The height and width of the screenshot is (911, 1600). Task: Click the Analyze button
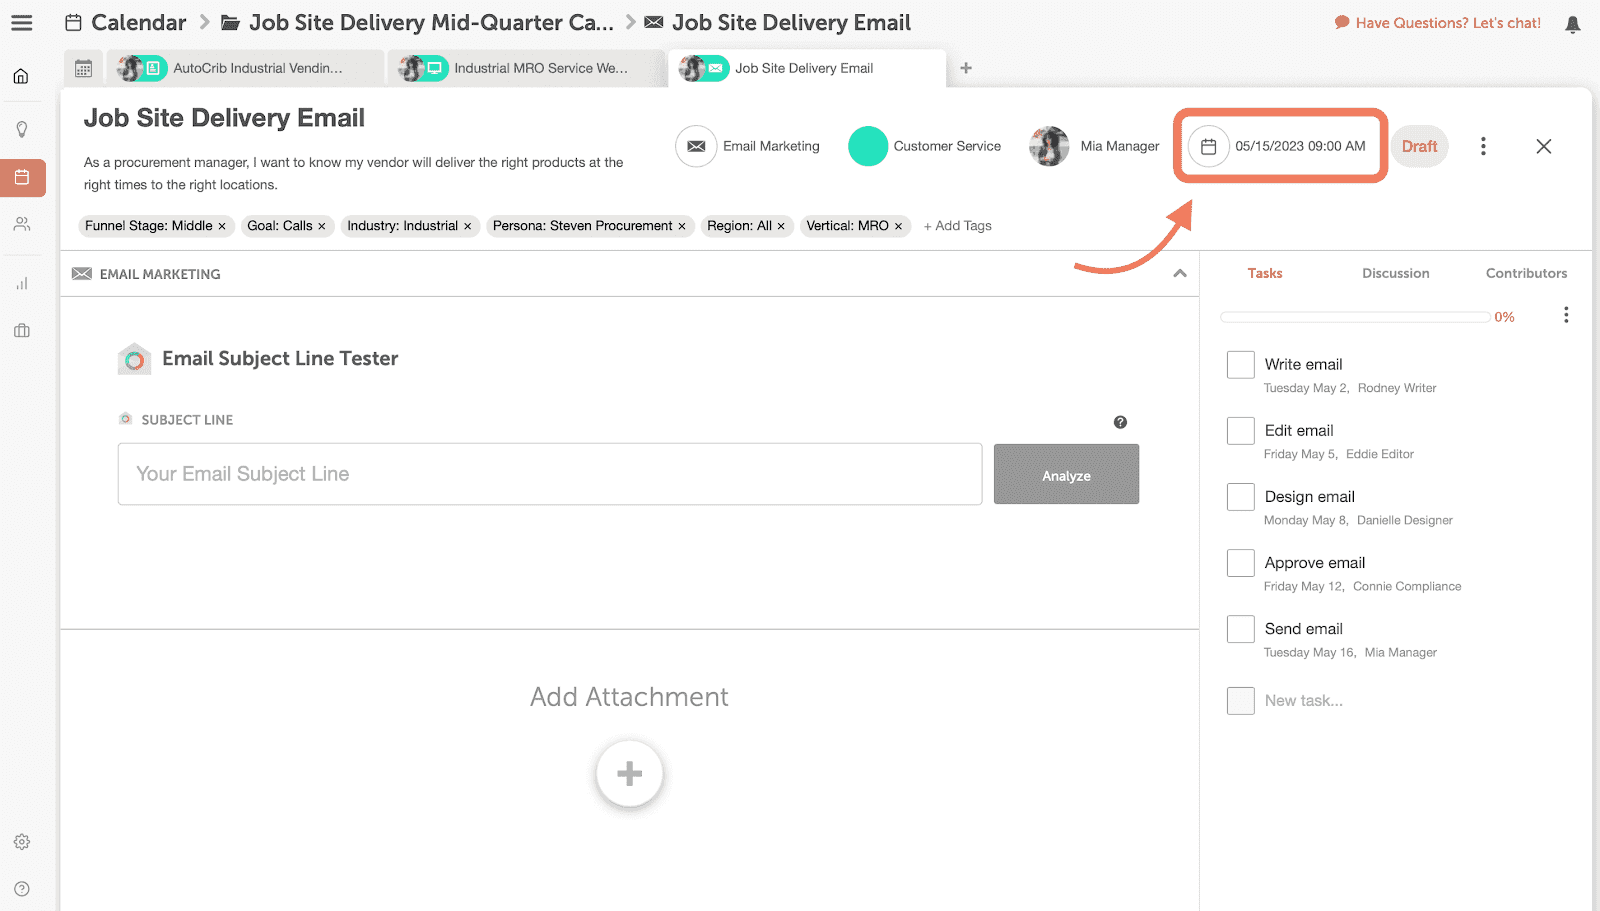[1065, 474]
